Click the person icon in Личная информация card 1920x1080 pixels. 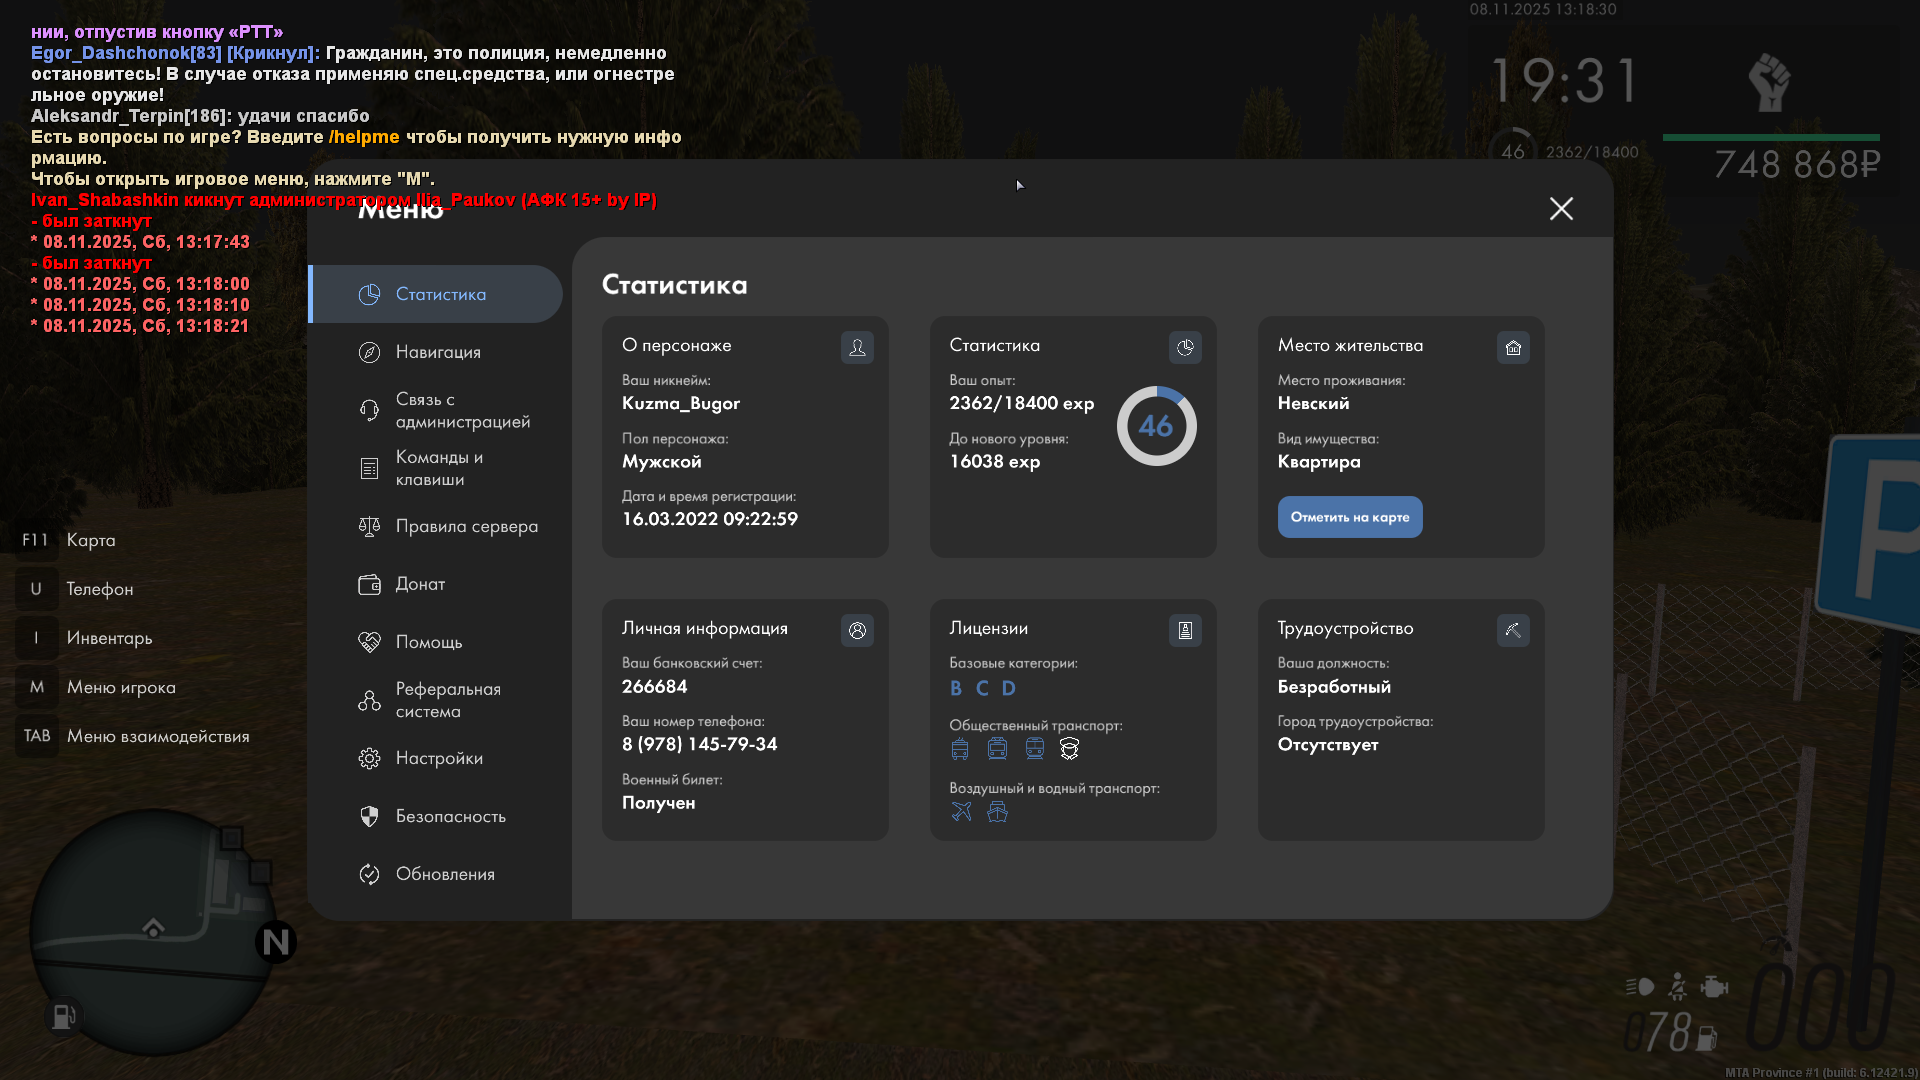(x=857, y=630)
